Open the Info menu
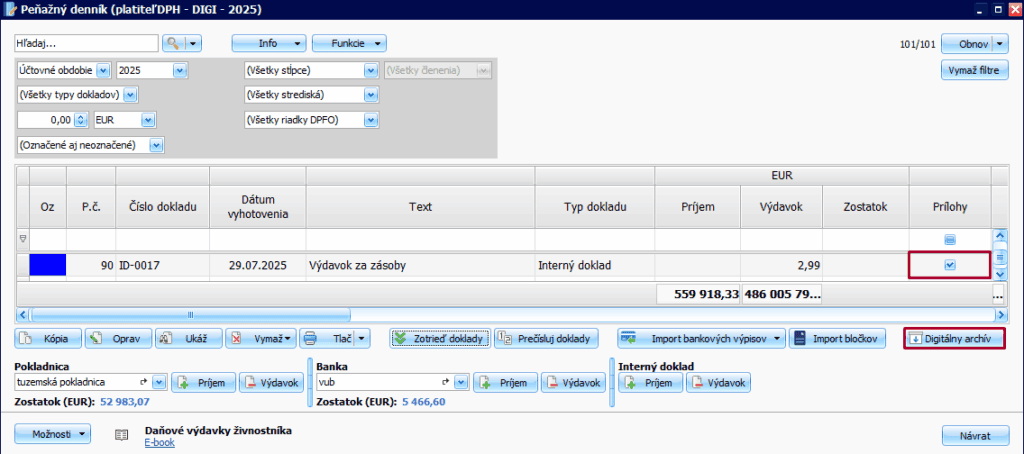Viewport: 1024px width, 454px height. [x=269, y=44]
